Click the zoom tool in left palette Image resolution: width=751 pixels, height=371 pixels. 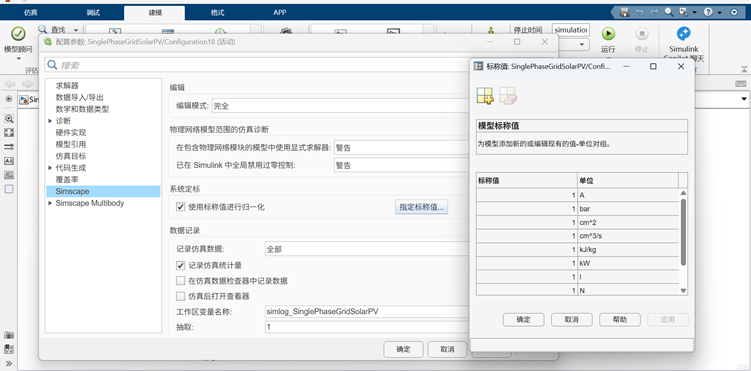(9, 119)
